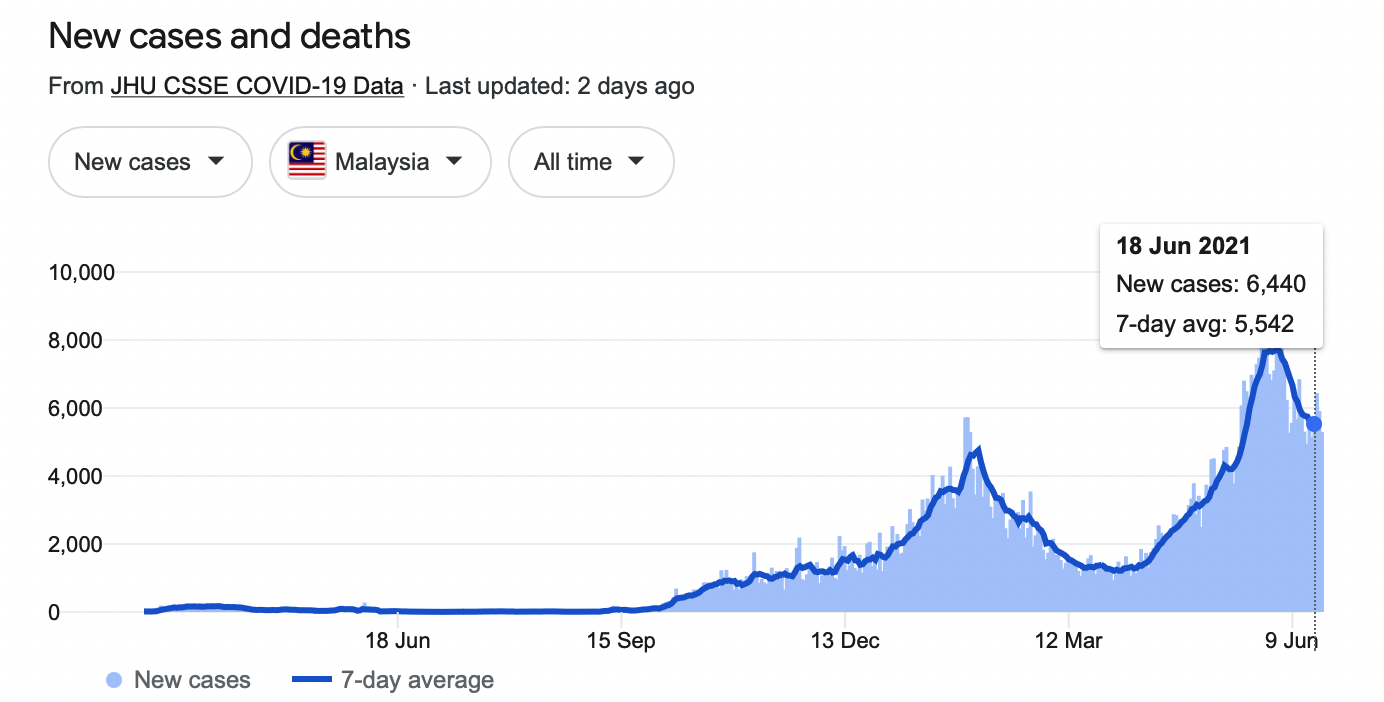Click the 7-day average legend label
The image size is (1384, 702).
pos(417,681)
